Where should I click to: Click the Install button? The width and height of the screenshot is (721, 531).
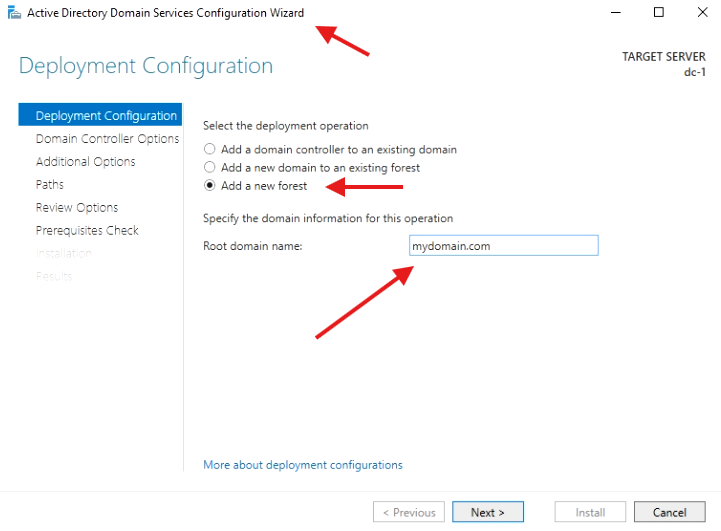pyautogui.click(x=590, y=512)
